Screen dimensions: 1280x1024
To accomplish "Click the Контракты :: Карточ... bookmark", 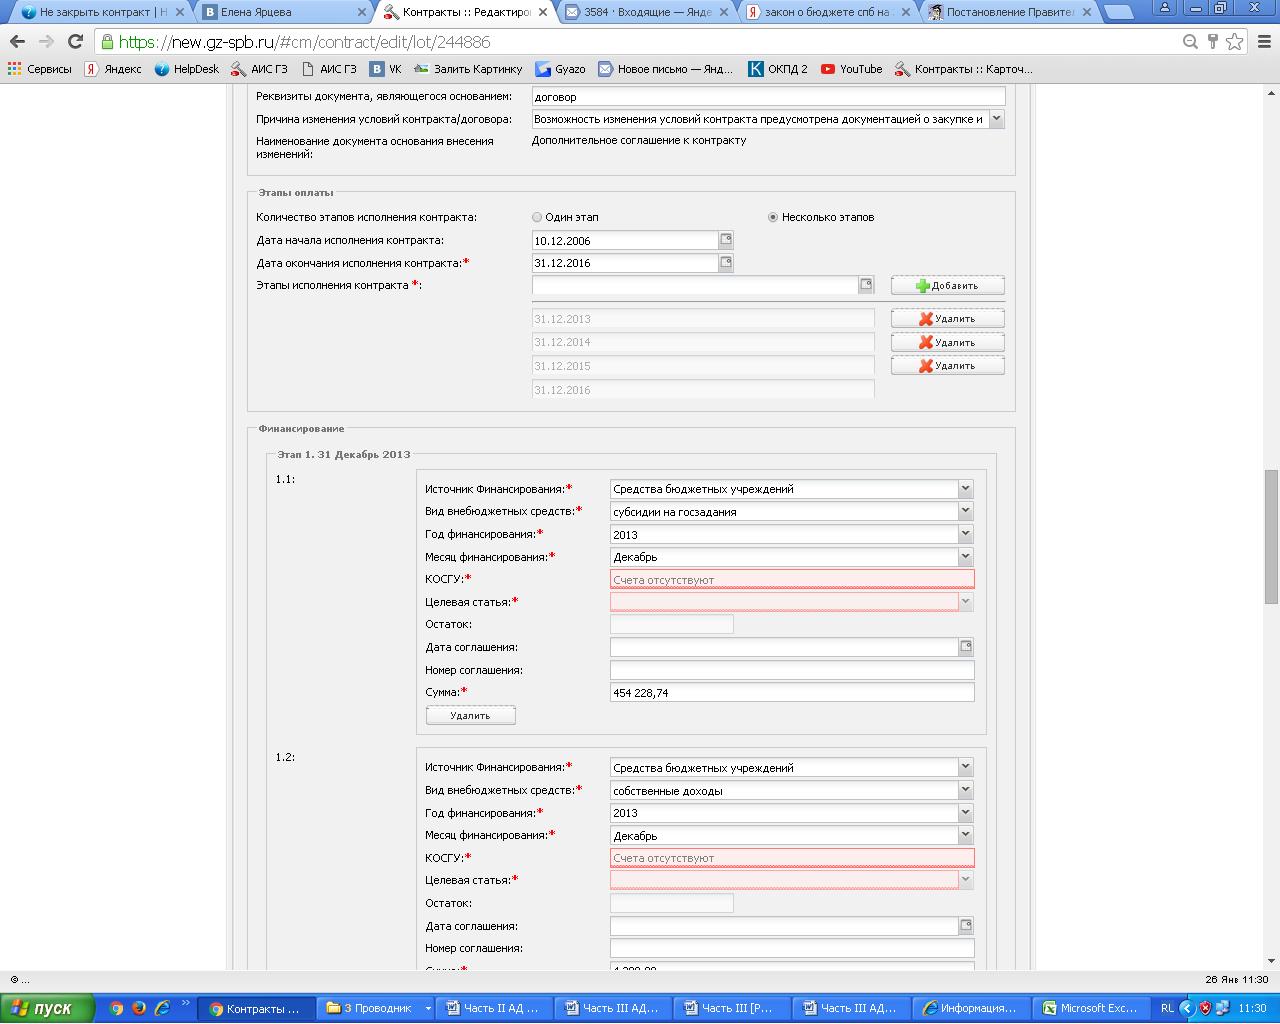I will [x=964, y=69].
